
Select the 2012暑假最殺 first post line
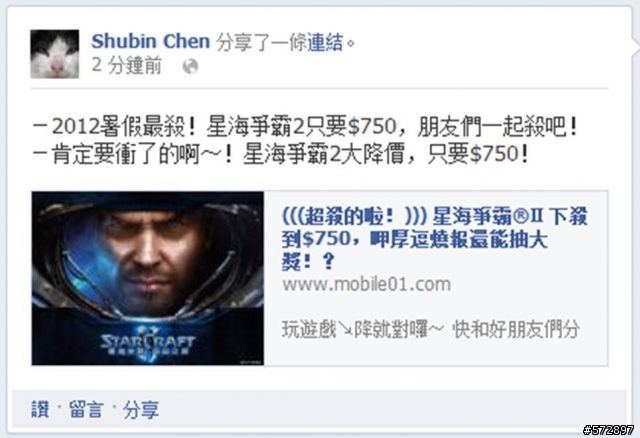point(305,127)
